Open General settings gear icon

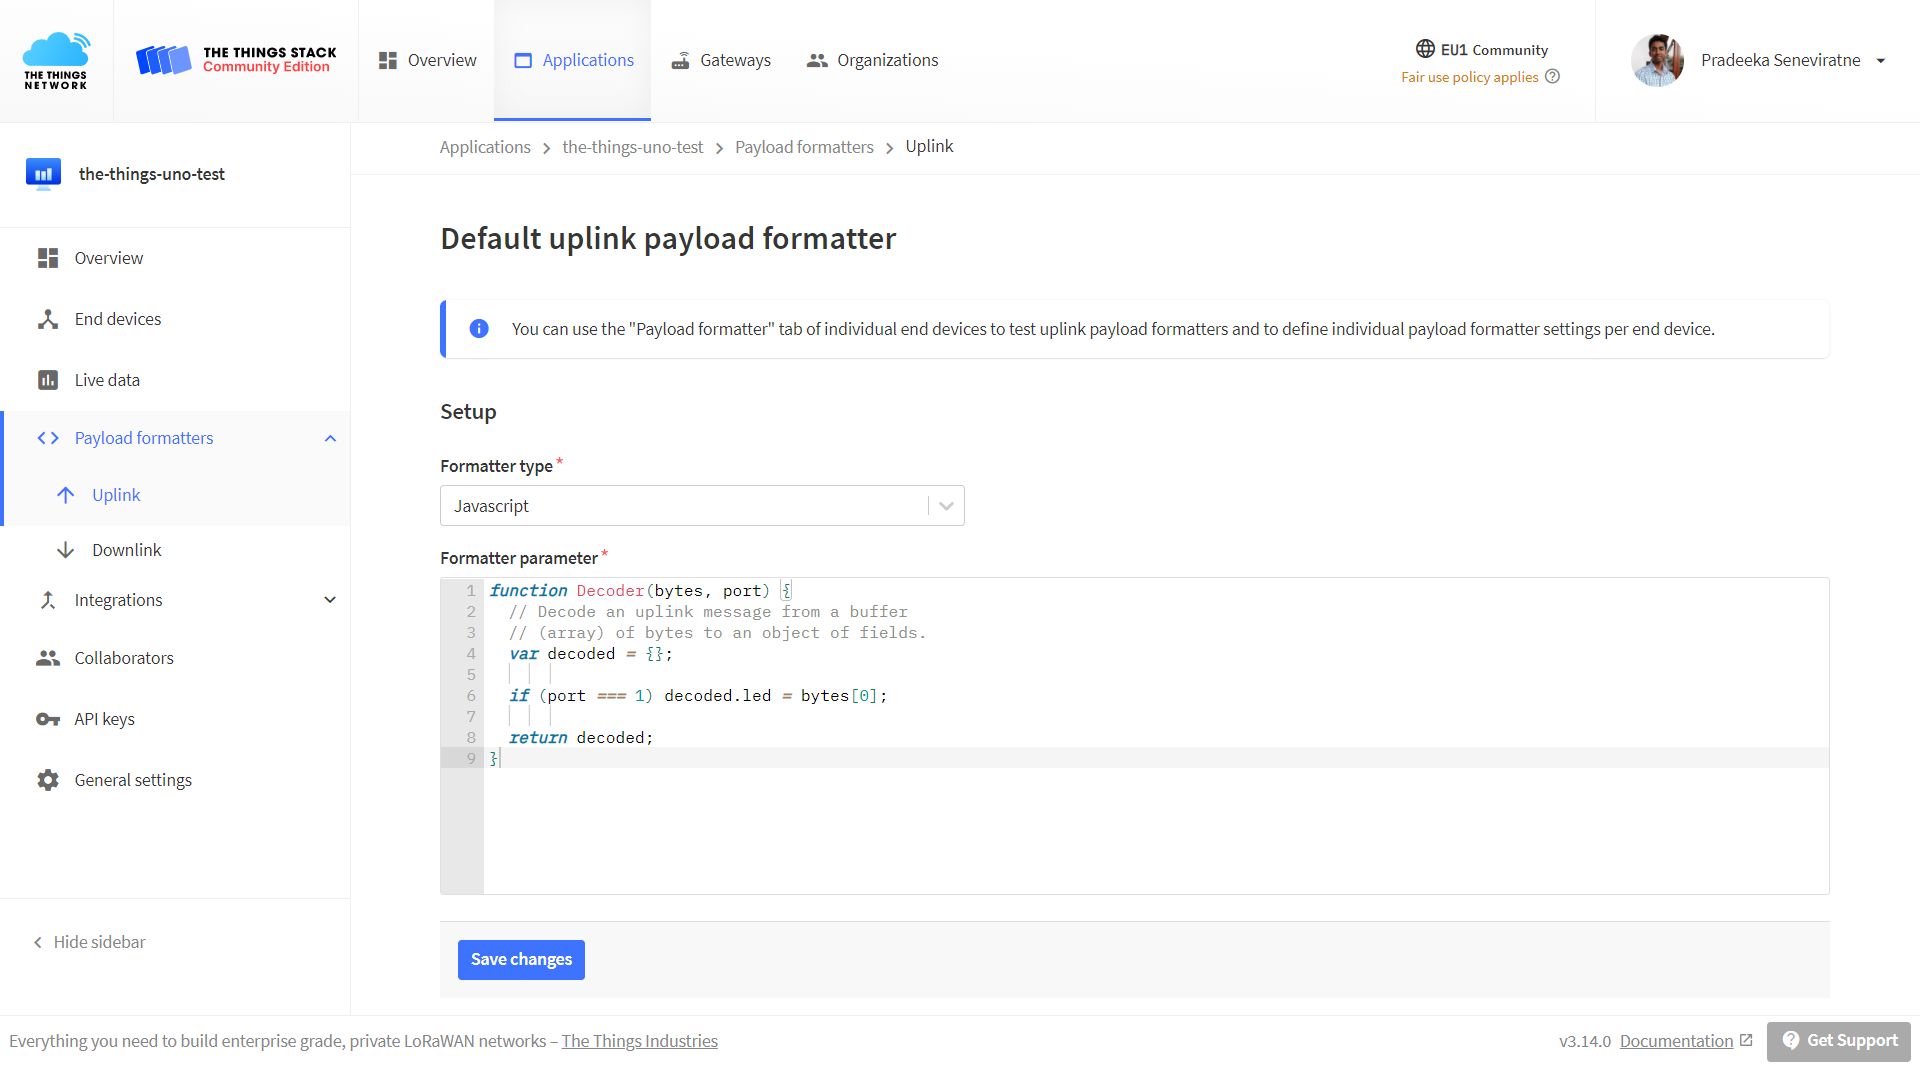tap(47, 779)
